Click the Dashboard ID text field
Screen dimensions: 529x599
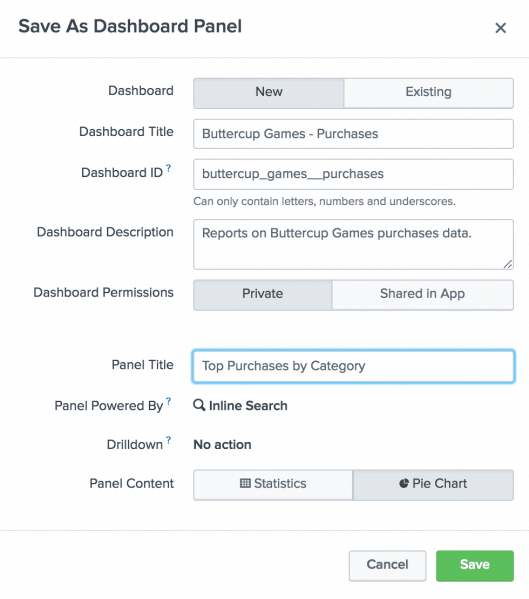tap(353, 174)
